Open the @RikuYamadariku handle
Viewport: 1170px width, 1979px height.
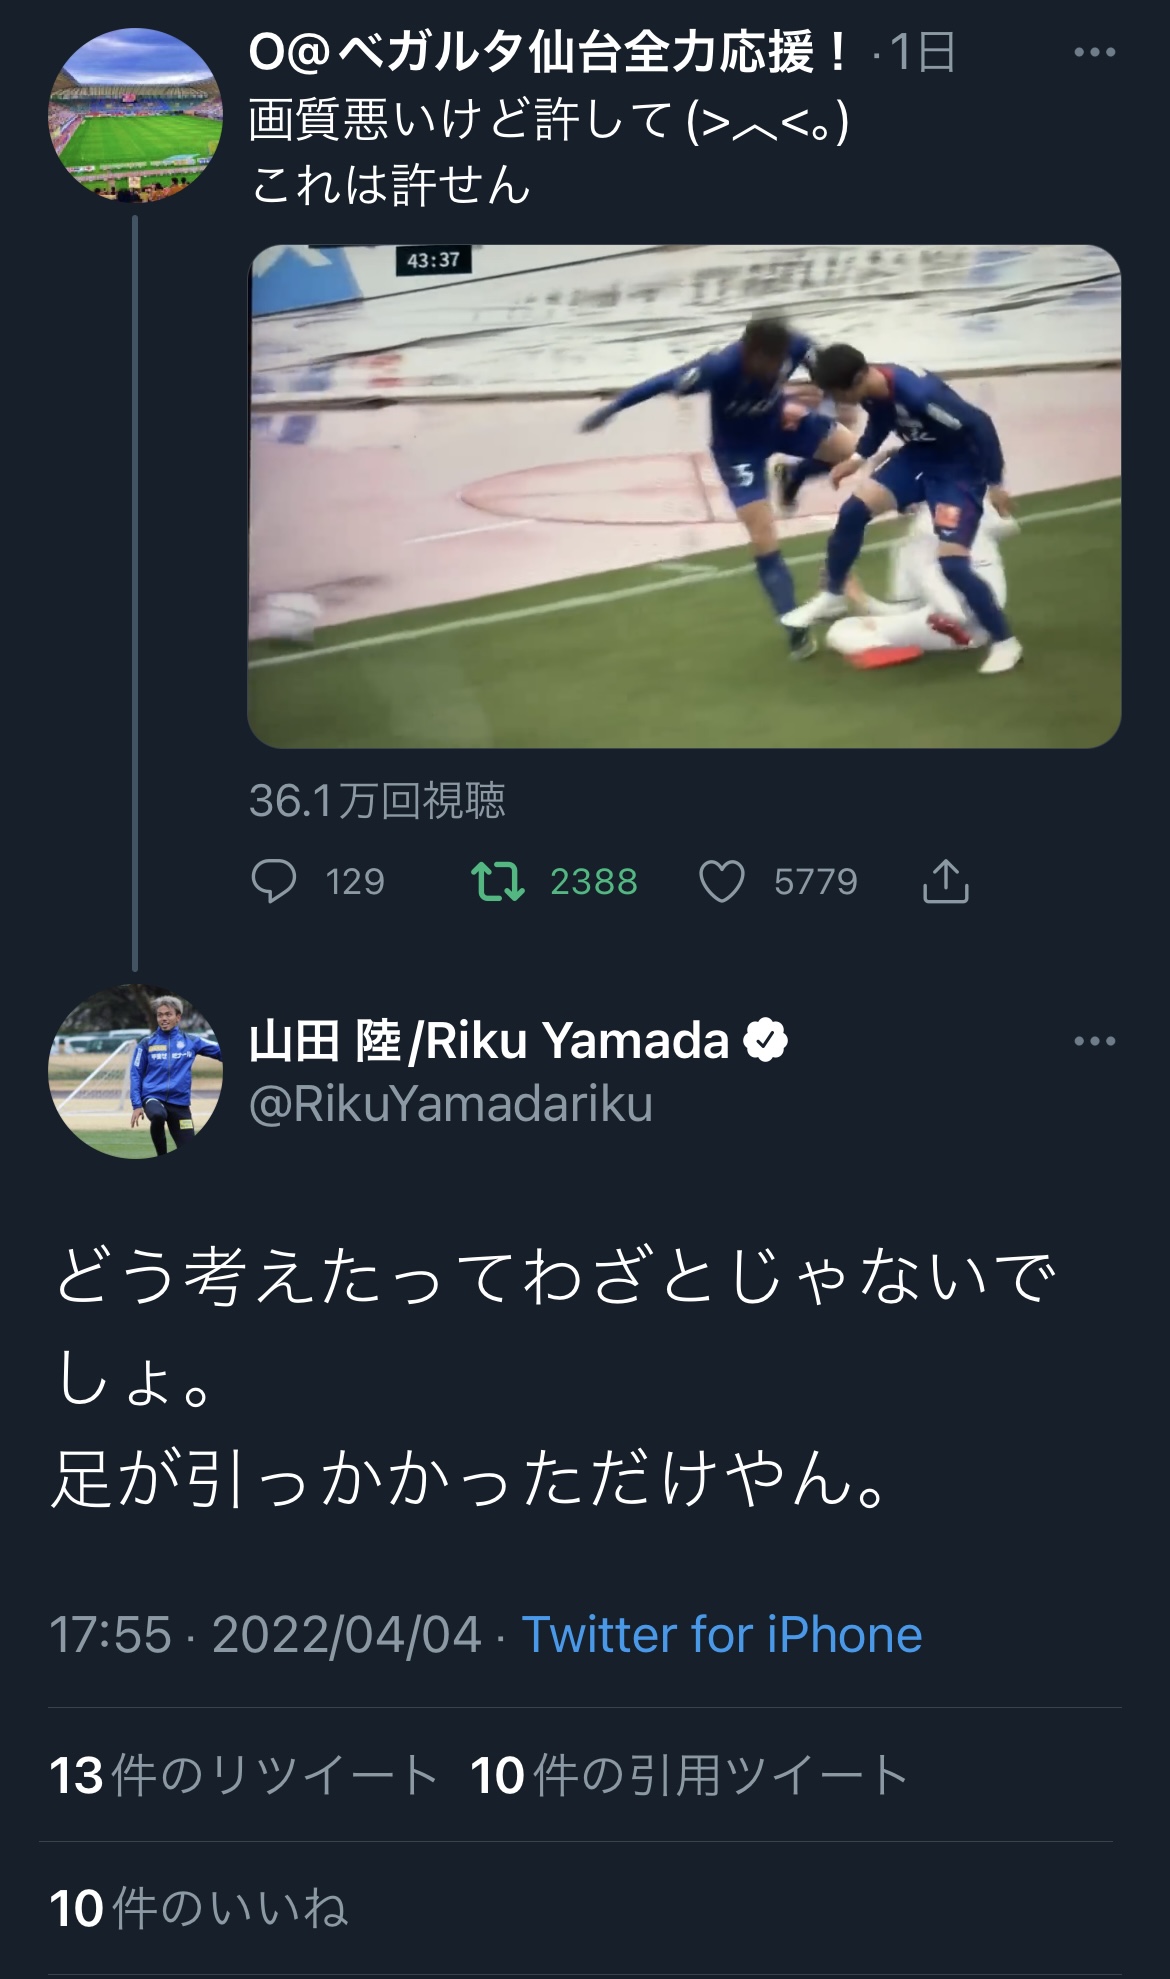click(x=451, y=1104)
